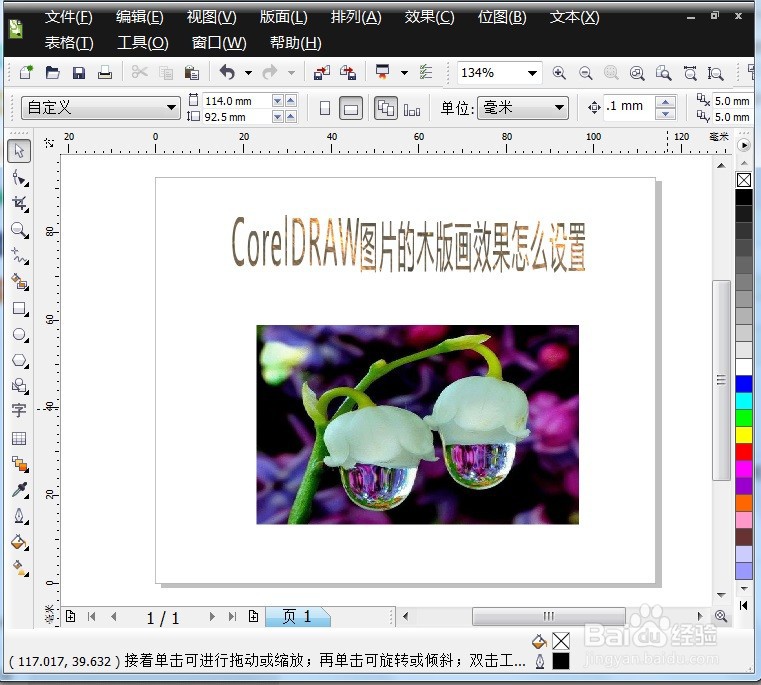Select the Crop tool

click(x=19, y=203)
